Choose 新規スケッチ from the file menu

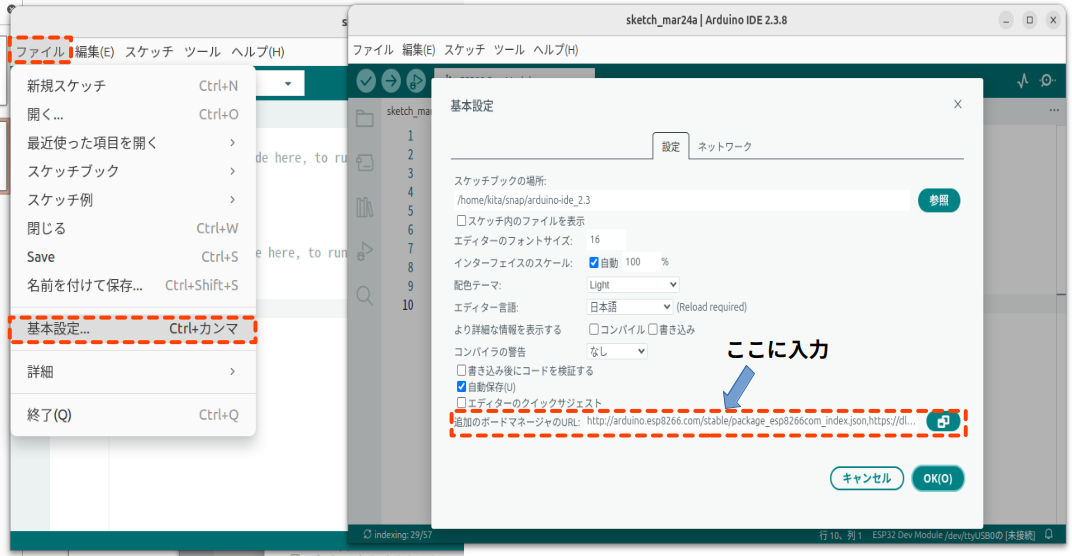click(133, 85)
